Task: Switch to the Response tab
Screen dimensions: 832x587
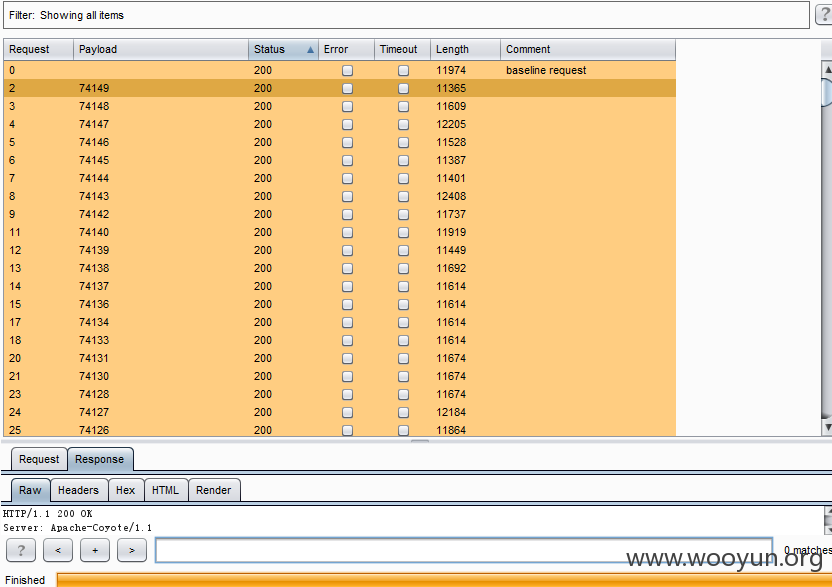Action: coord(100,459)
